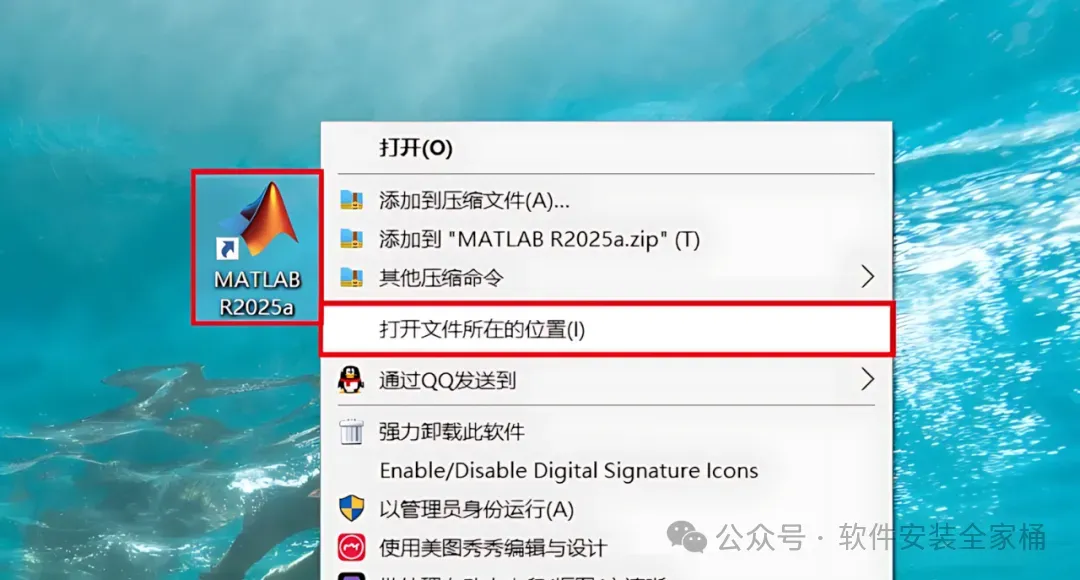This screenshot has height=580, width=1080.
Task: Click the blue-yellow admin shield icon
Action: 351,508
